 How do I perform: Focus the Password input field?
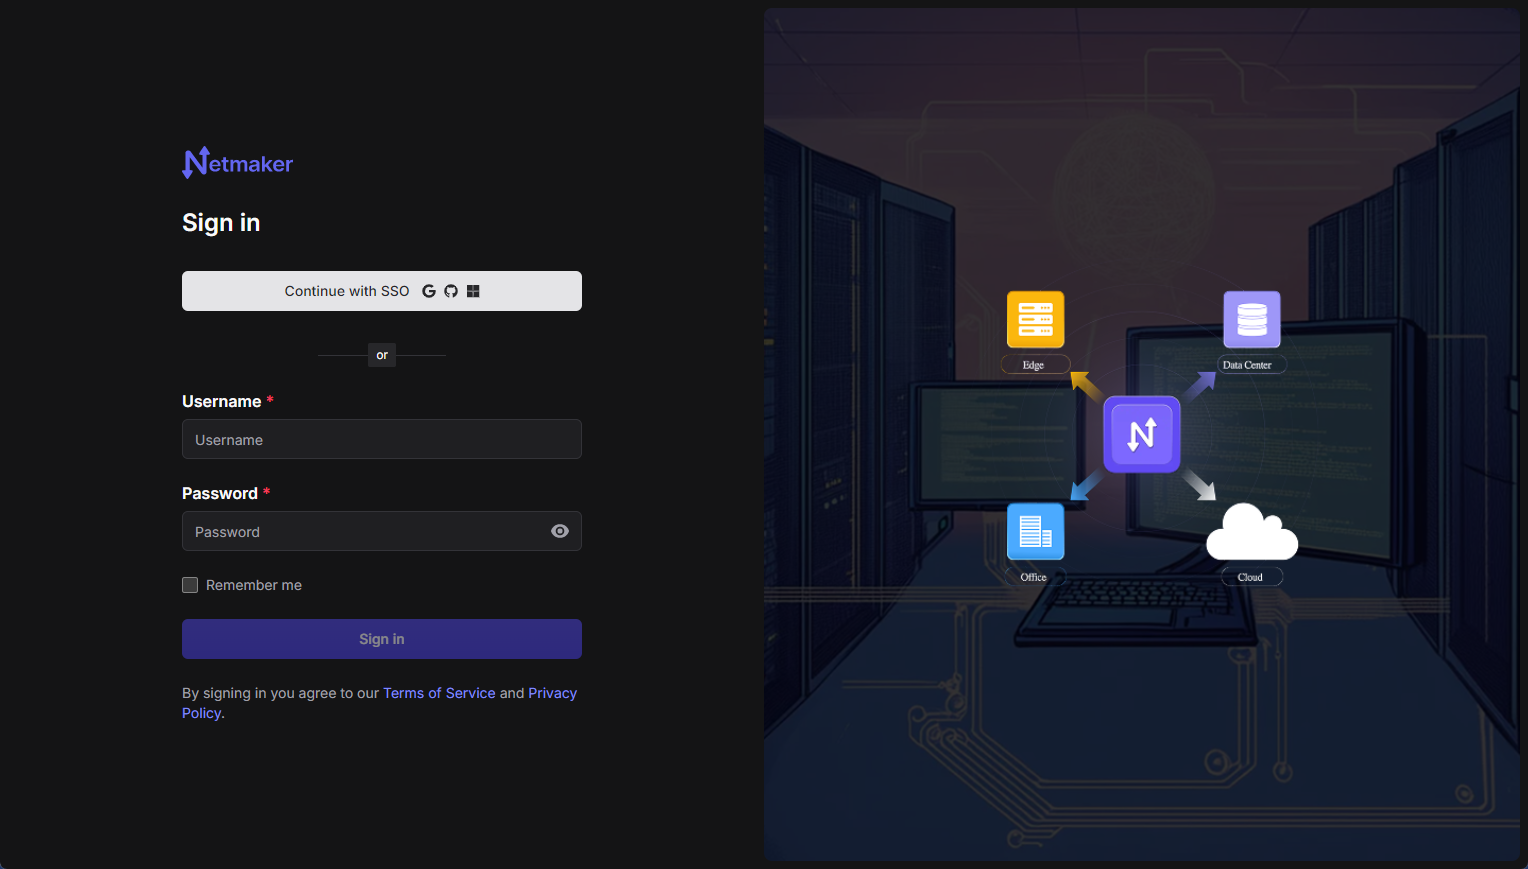pyautogui.click(x=382, y=531)
